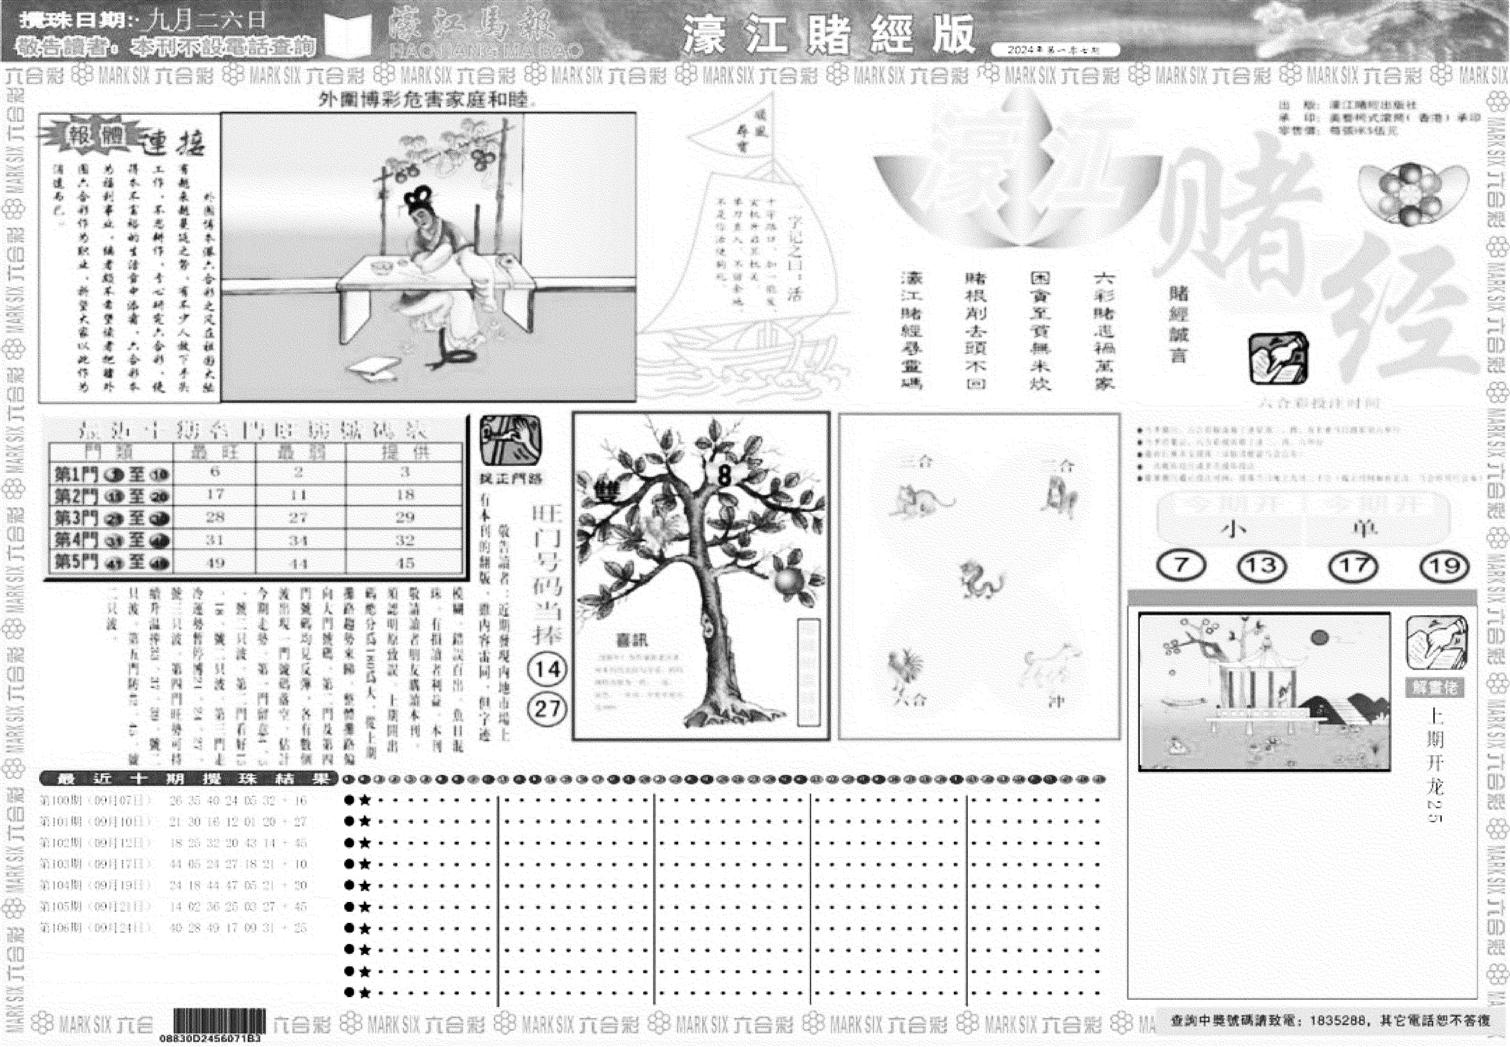Click the dragon zodiac picture

point(981,578)
